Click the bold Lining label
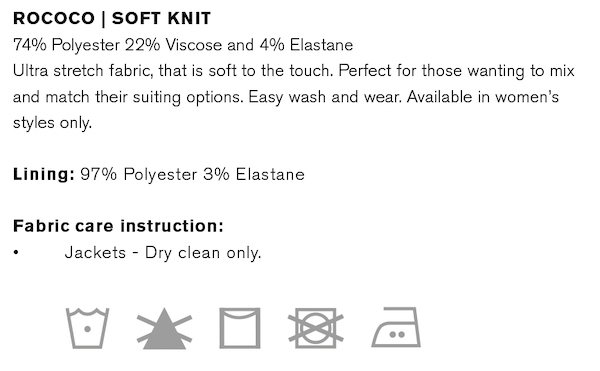Image resolution: width=600 pixels, height=371 pixels. click(x=44, y=174)
